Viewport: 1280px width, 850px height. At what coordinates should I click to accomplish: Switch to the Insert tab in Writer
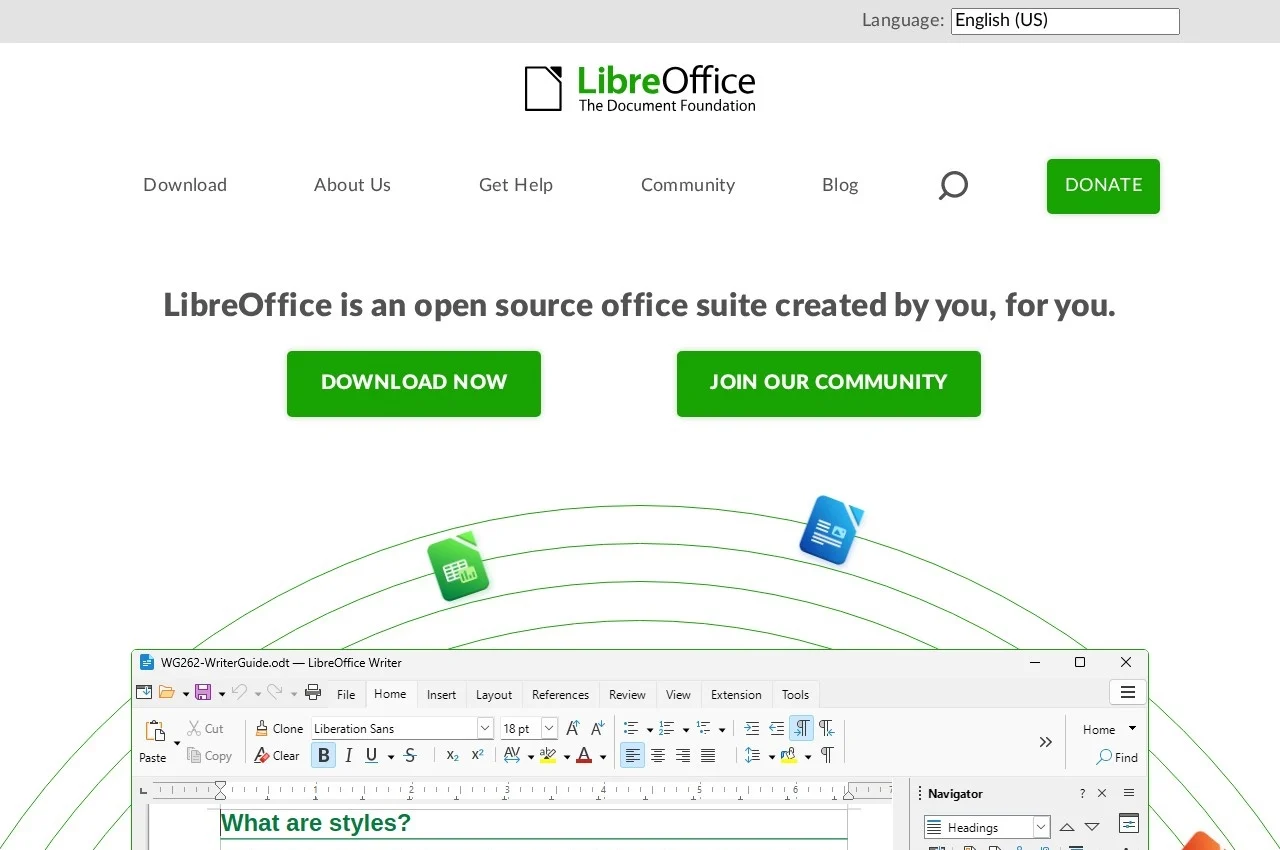[x=441, y=694]
